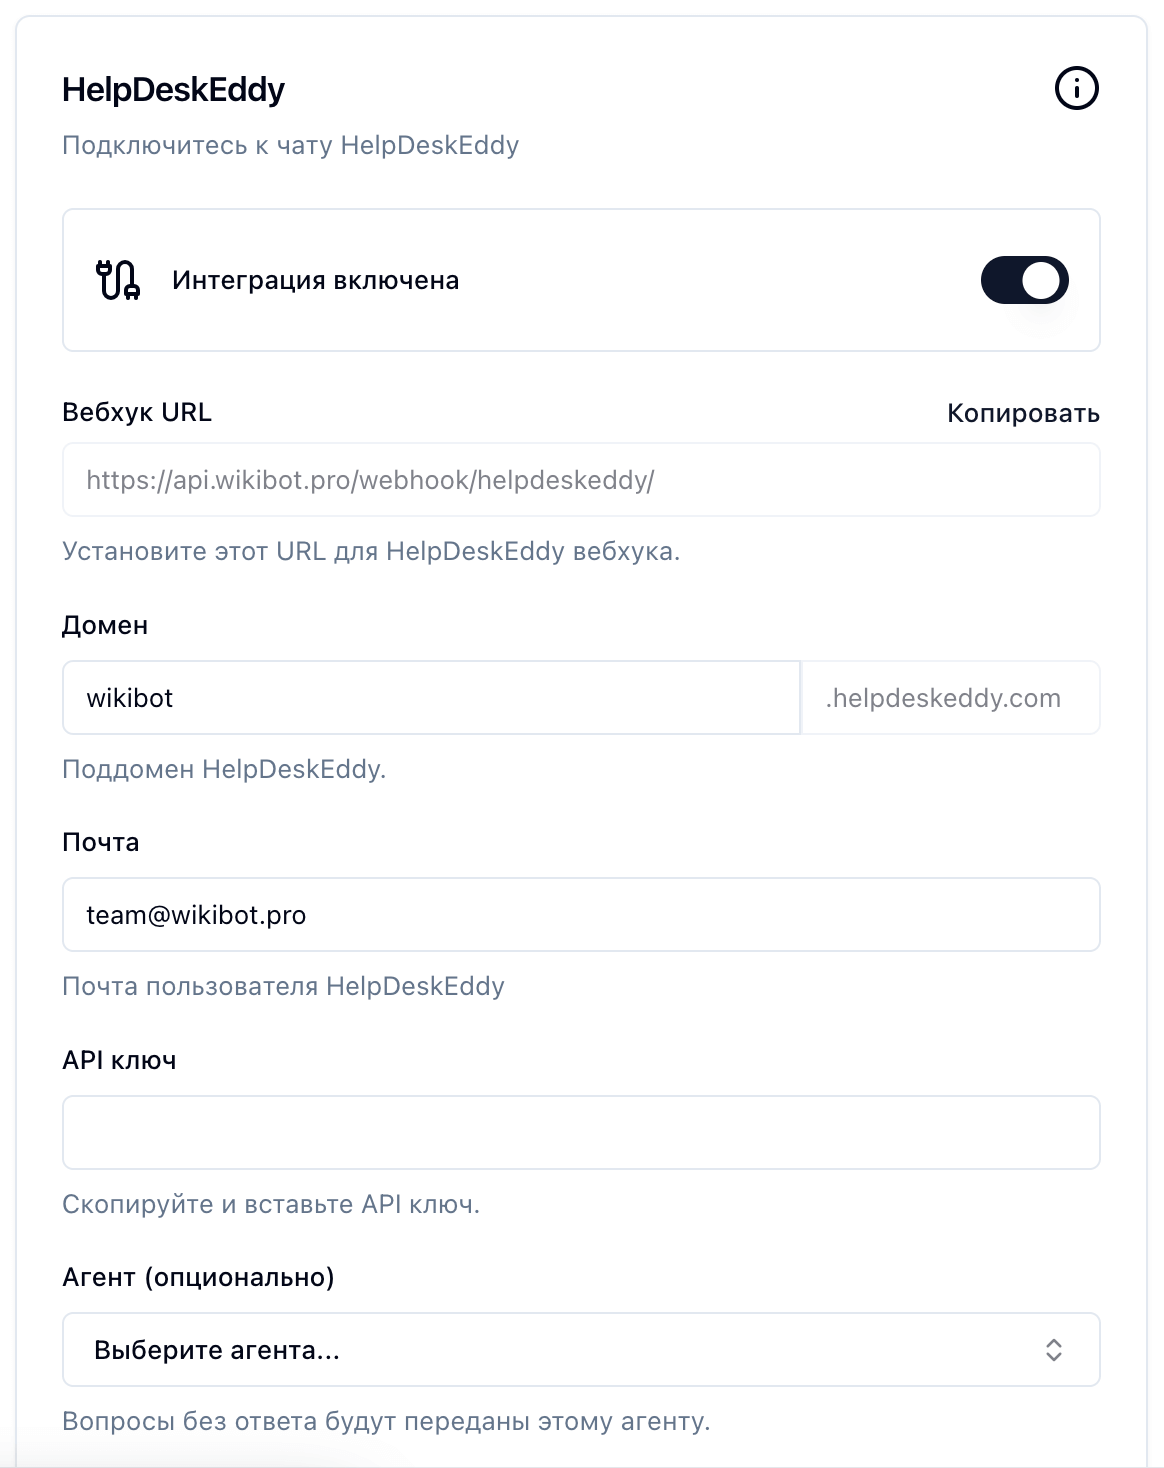Click the up-down chevron in agent selector
This screenshot has width=1164, height=1468.
pos(1053,1350)
